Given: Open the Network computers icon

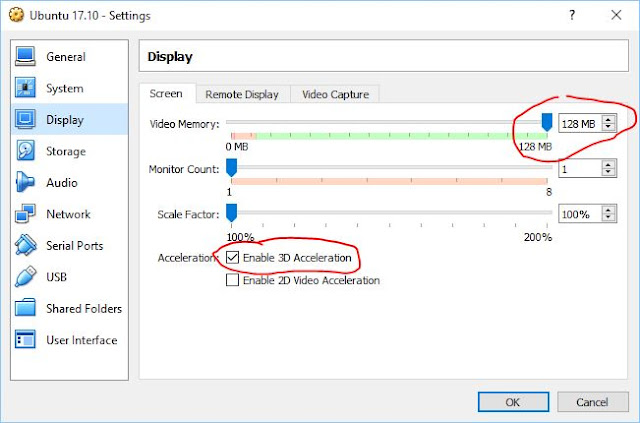Looking at the screenshot, I should click(25, 214).
